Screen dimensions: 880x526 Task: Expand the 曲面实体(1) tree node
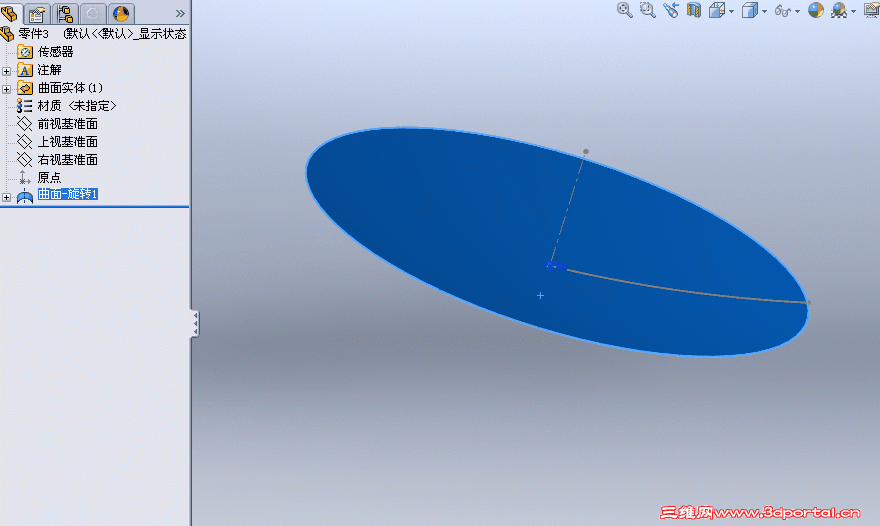click(6, 89)
